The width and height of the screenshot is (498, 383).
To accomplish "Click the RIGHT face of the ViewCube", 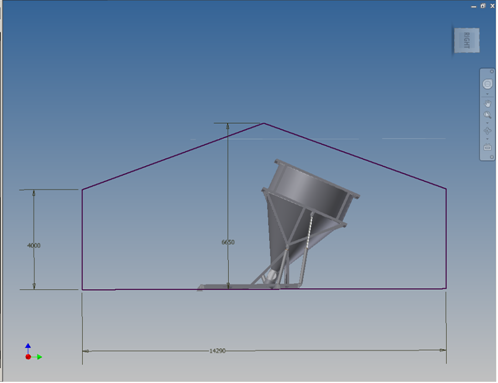I will pyautogui.click(x=467, y=40).
